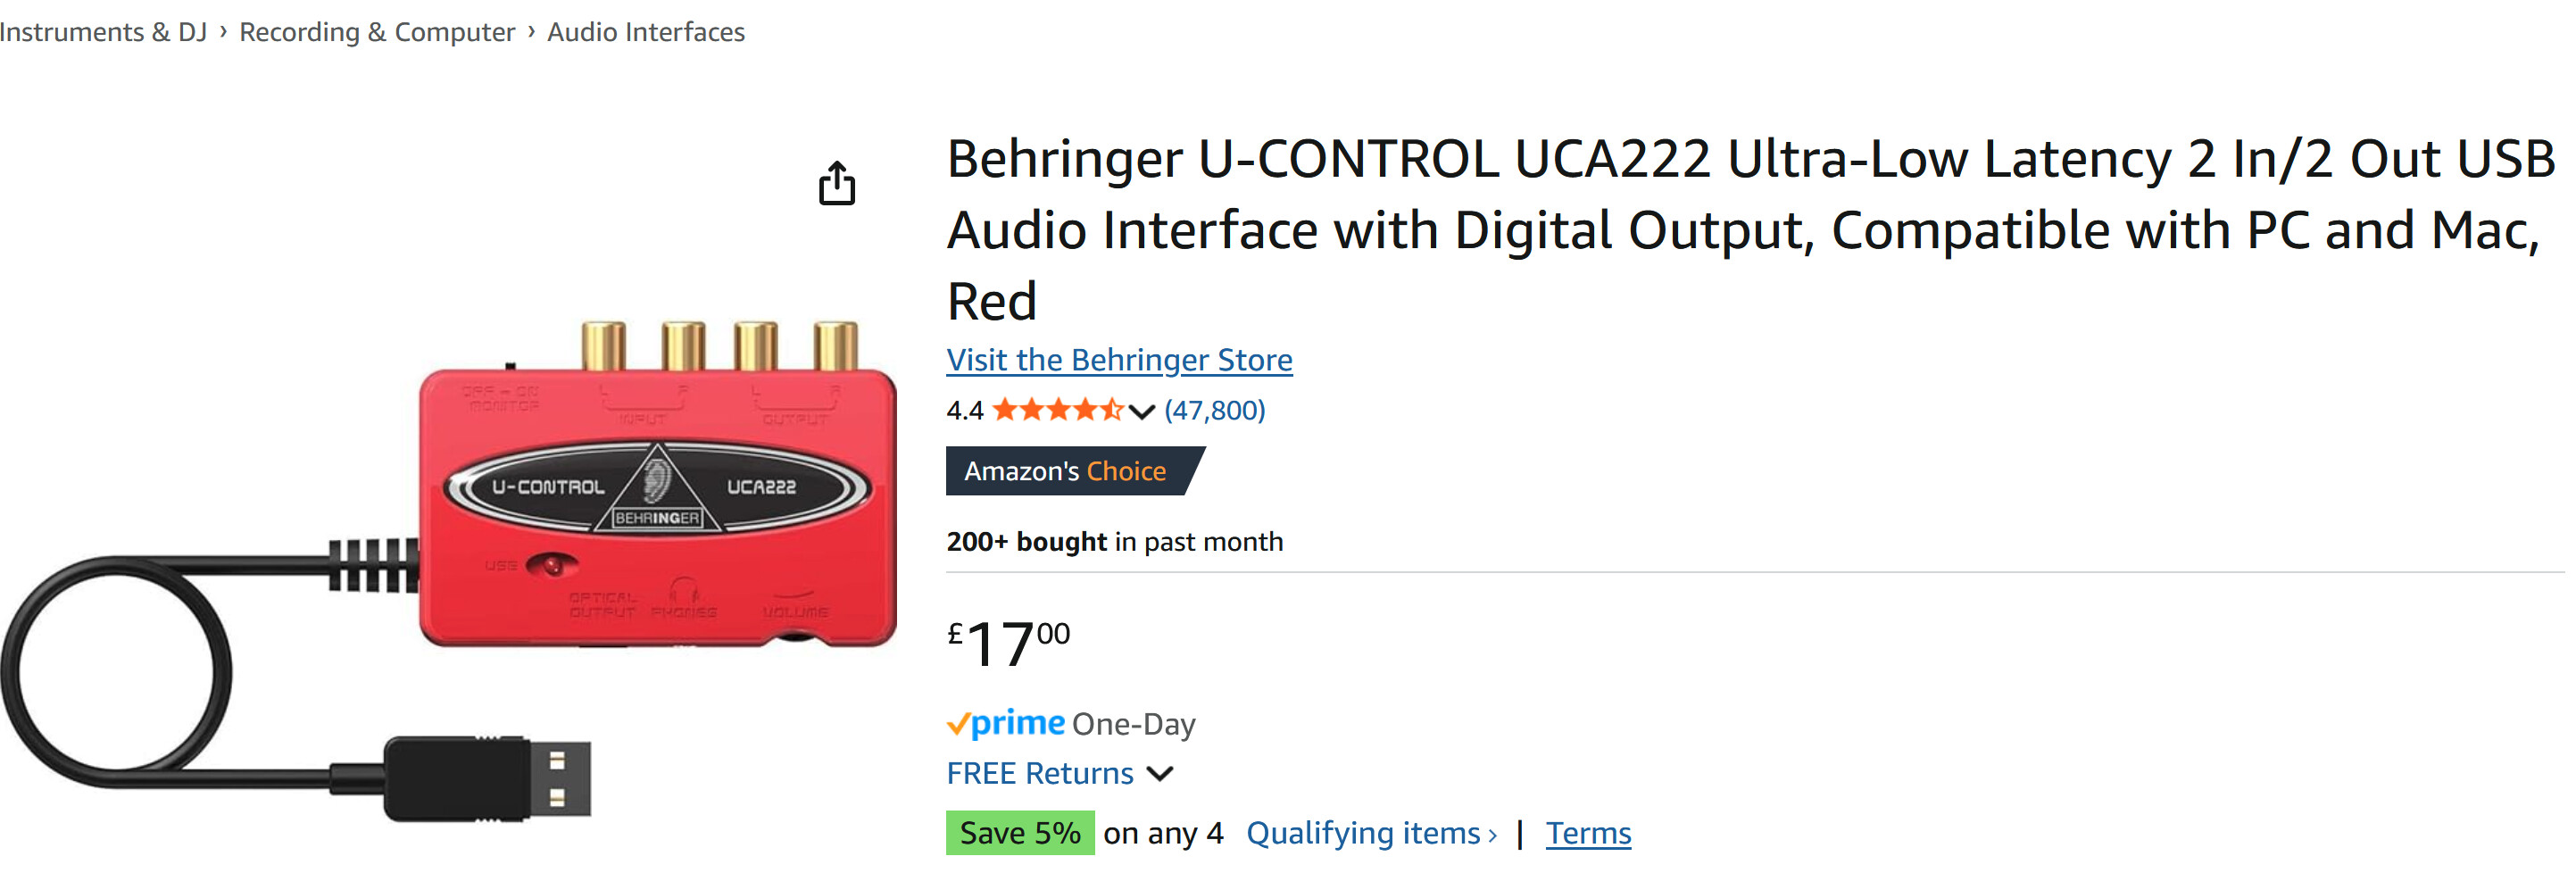
Task: Select the Audio Interfaces breadcrumb
Action: [x=646, y=32]
